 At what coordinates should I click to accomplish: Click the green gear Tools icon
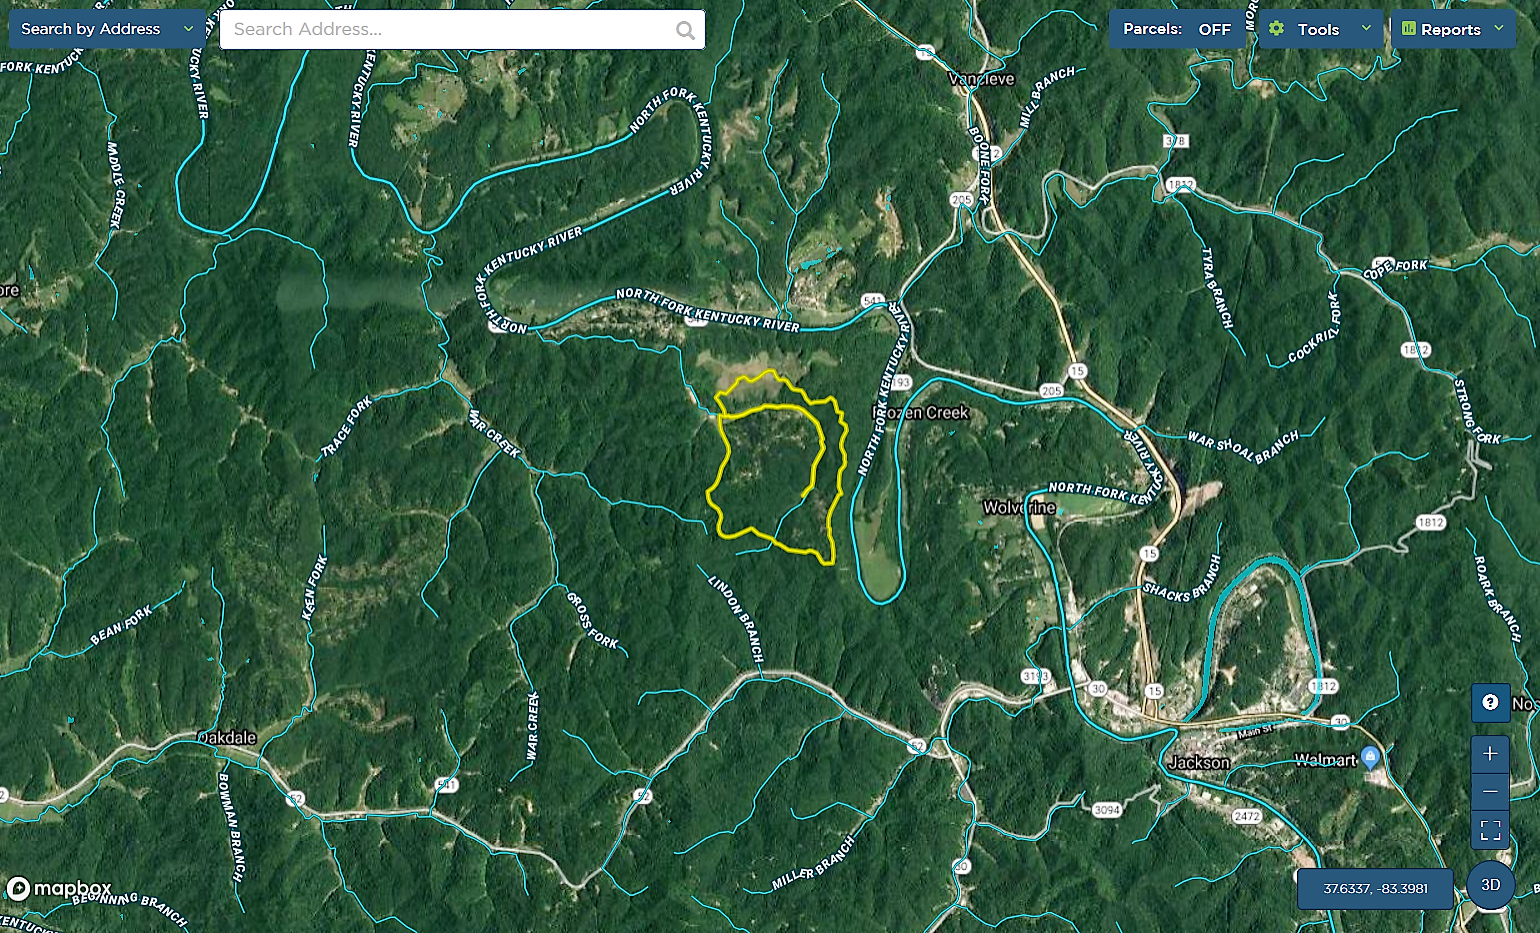(x=1277, y=29)
